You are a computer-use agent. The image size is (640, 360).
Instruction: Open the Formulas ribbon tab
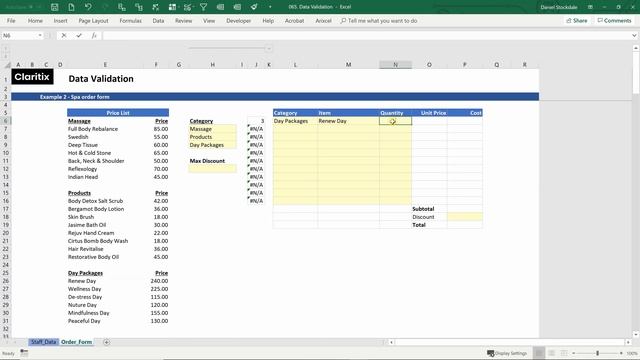(131, 20)
